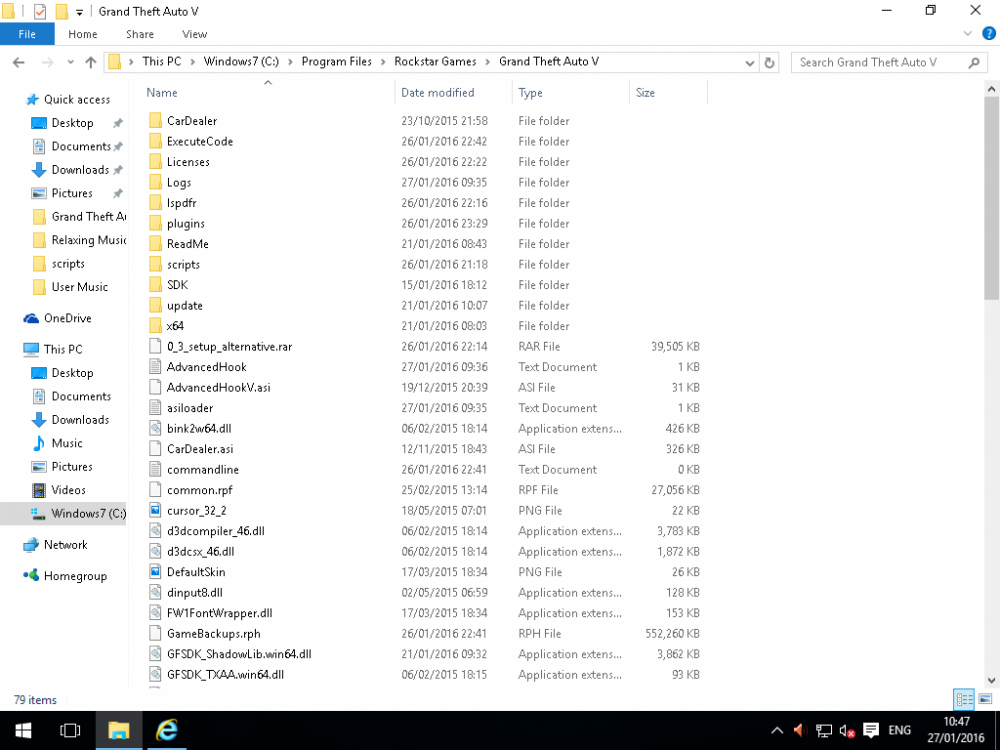The width and height of the screenshot is (1000, 750).
Task: Click New folder quick access icon
Action: point(62,11)
